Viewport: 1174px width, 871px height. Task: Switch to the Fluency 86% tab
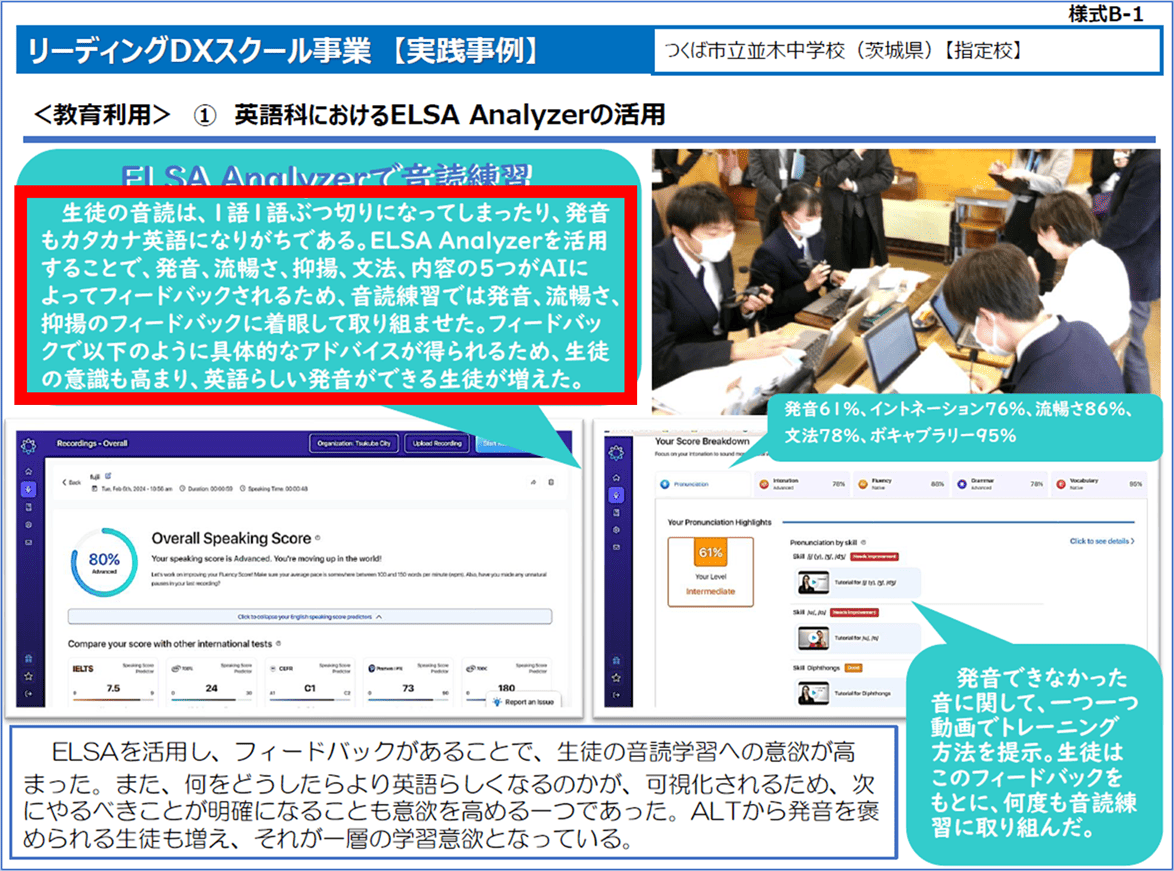point(900,484)
